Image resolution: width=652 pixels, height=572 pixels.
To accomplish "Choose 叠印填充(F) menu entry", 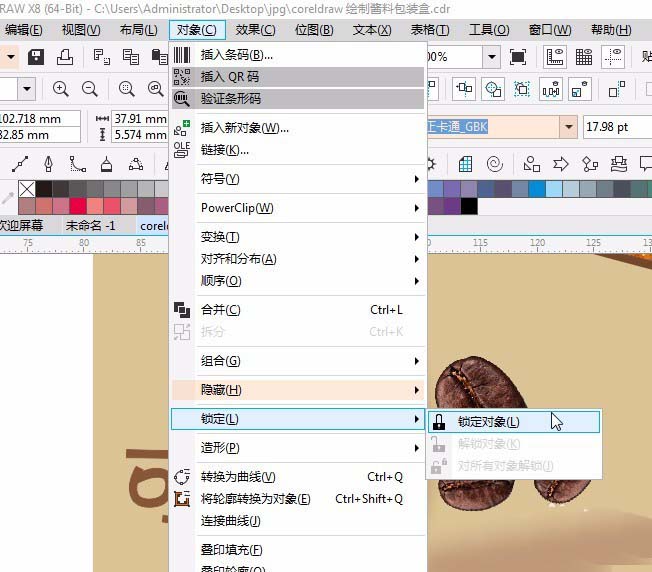I will coord(298,550).
